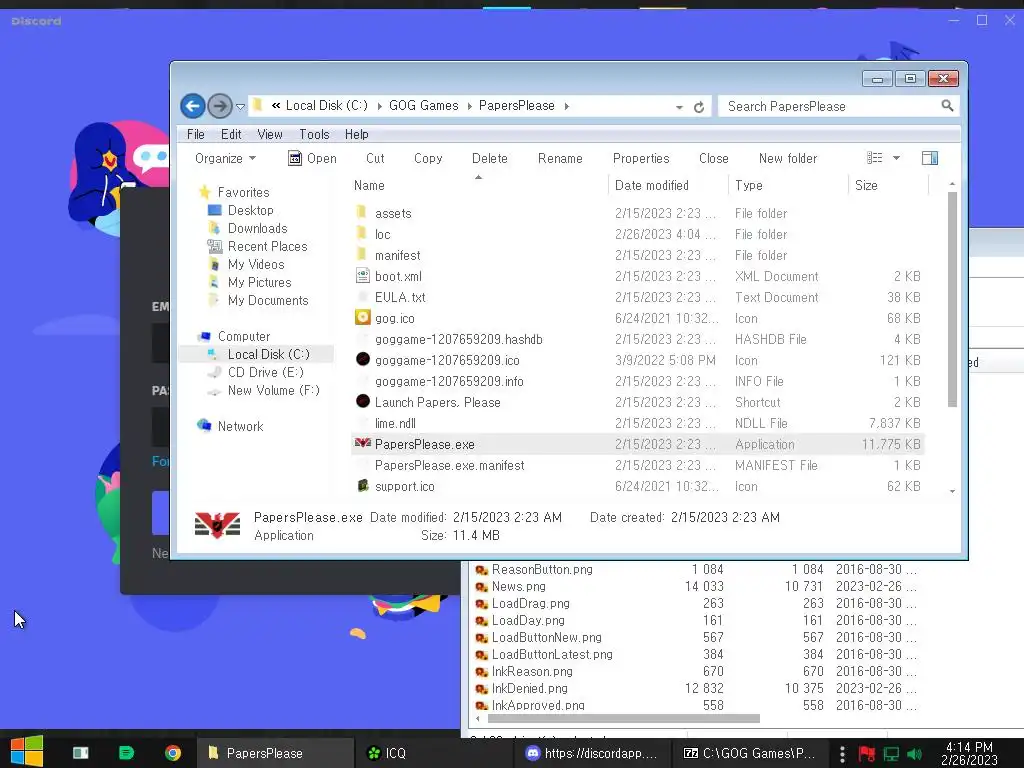Select the assets folder icon

coord(362,212)
